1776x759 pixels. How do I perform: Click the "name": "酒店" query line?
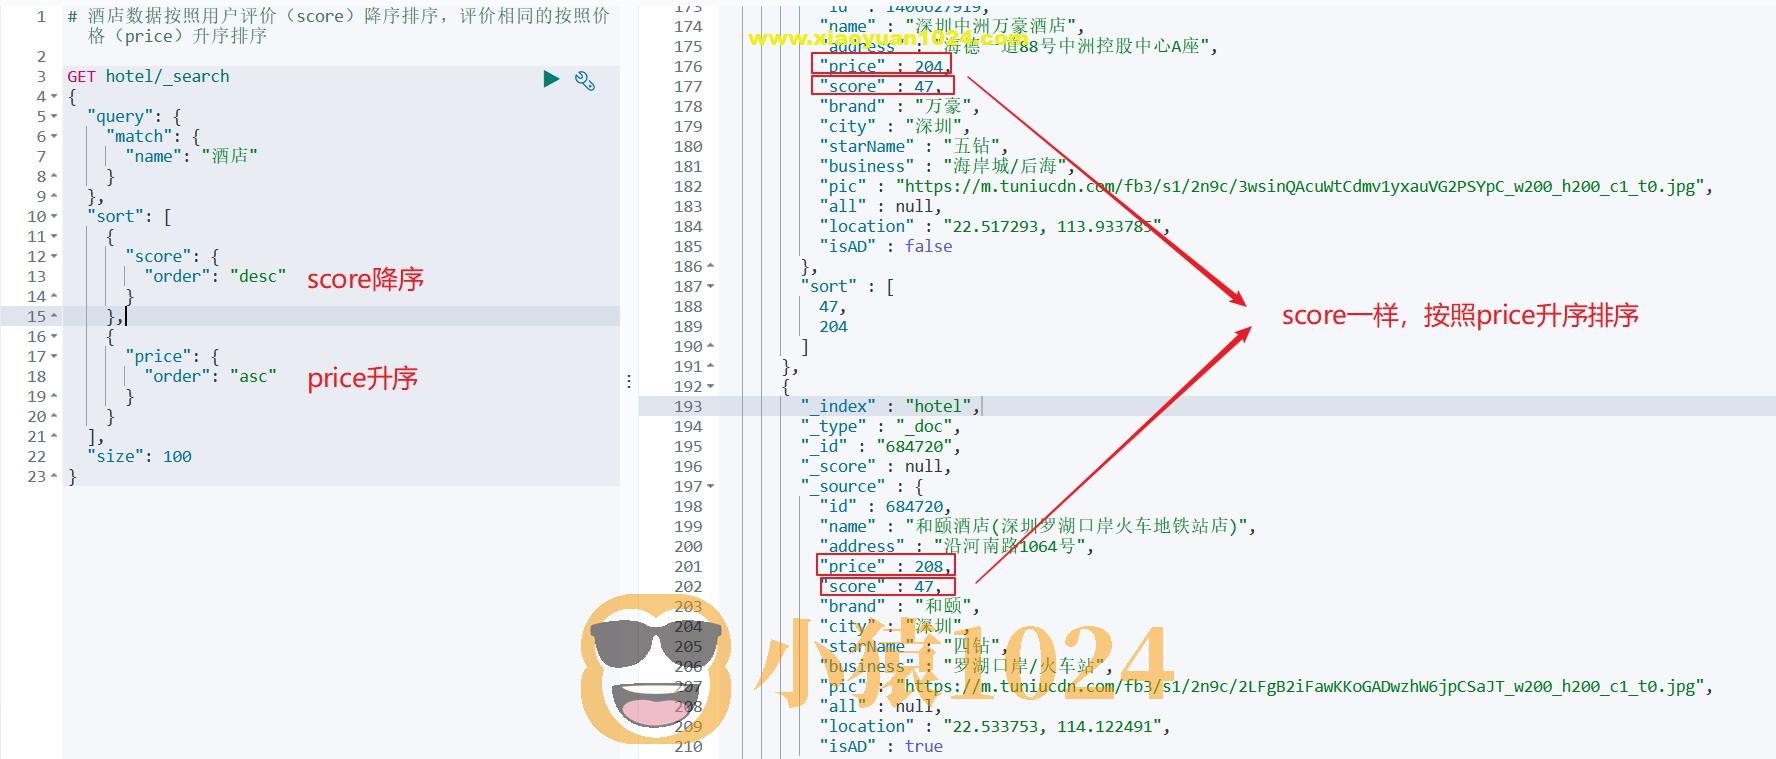pos(191,156)
